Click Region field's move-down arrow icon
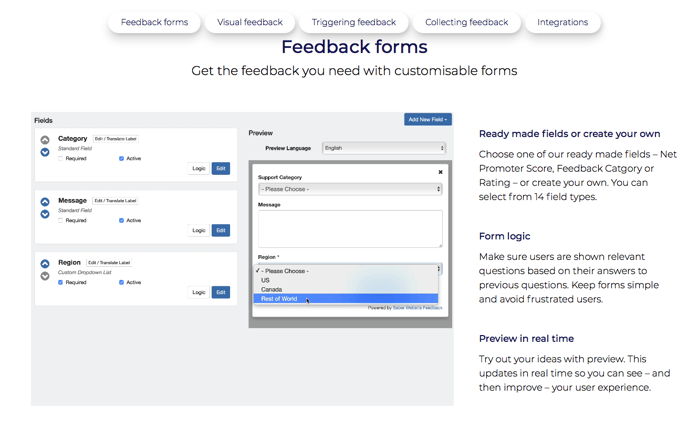The width and height of the screenshot is (688, 428). tap(45, 276)
